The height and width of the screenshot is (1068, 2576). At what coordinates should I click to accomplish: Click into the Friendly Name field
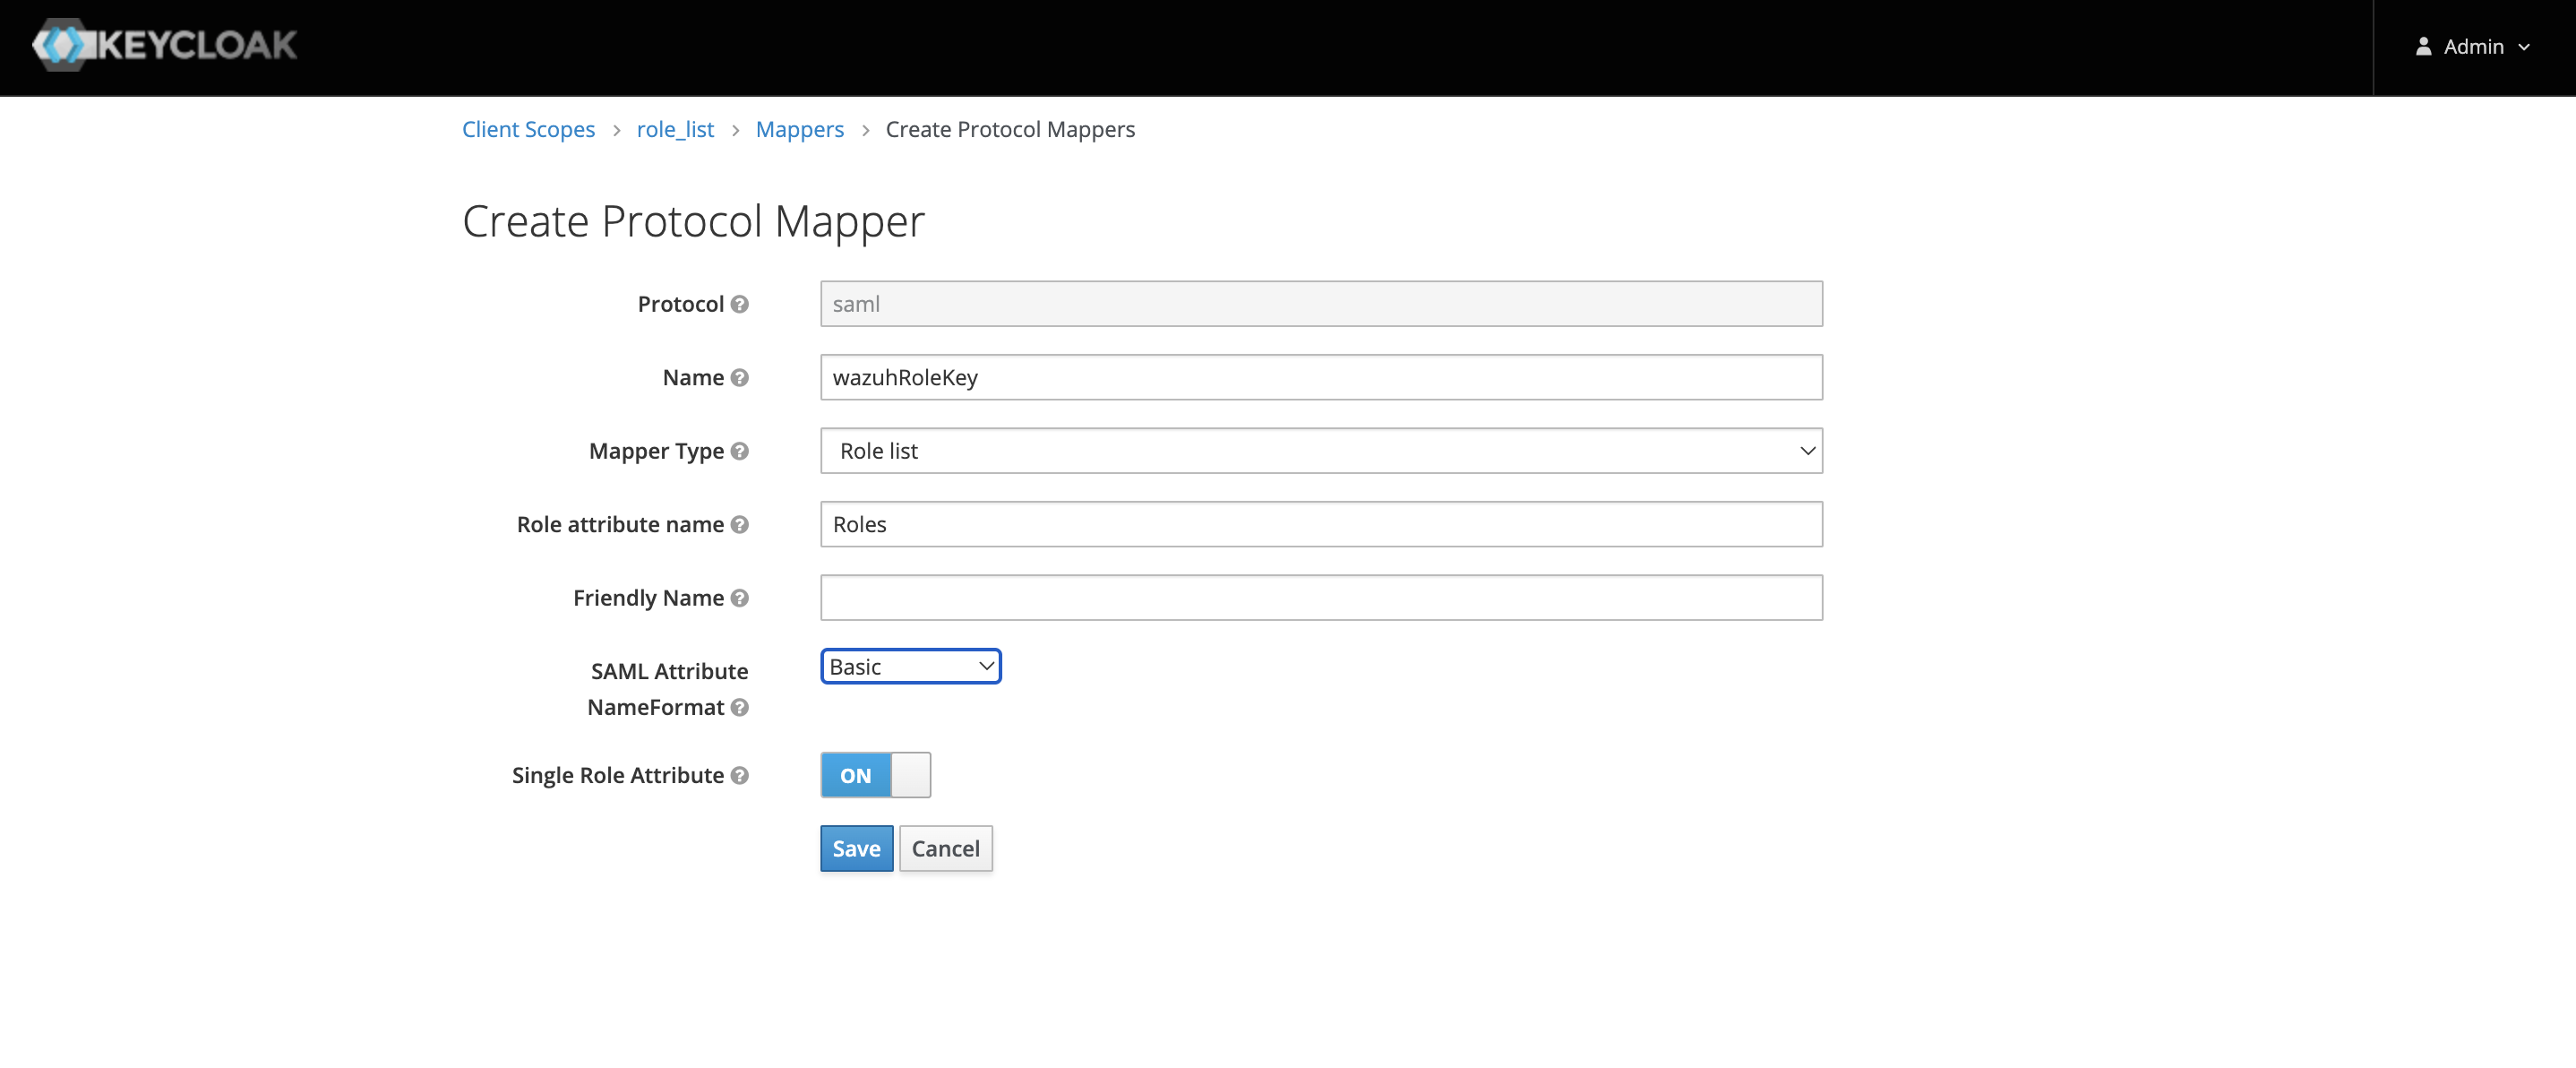(1320, 598)
